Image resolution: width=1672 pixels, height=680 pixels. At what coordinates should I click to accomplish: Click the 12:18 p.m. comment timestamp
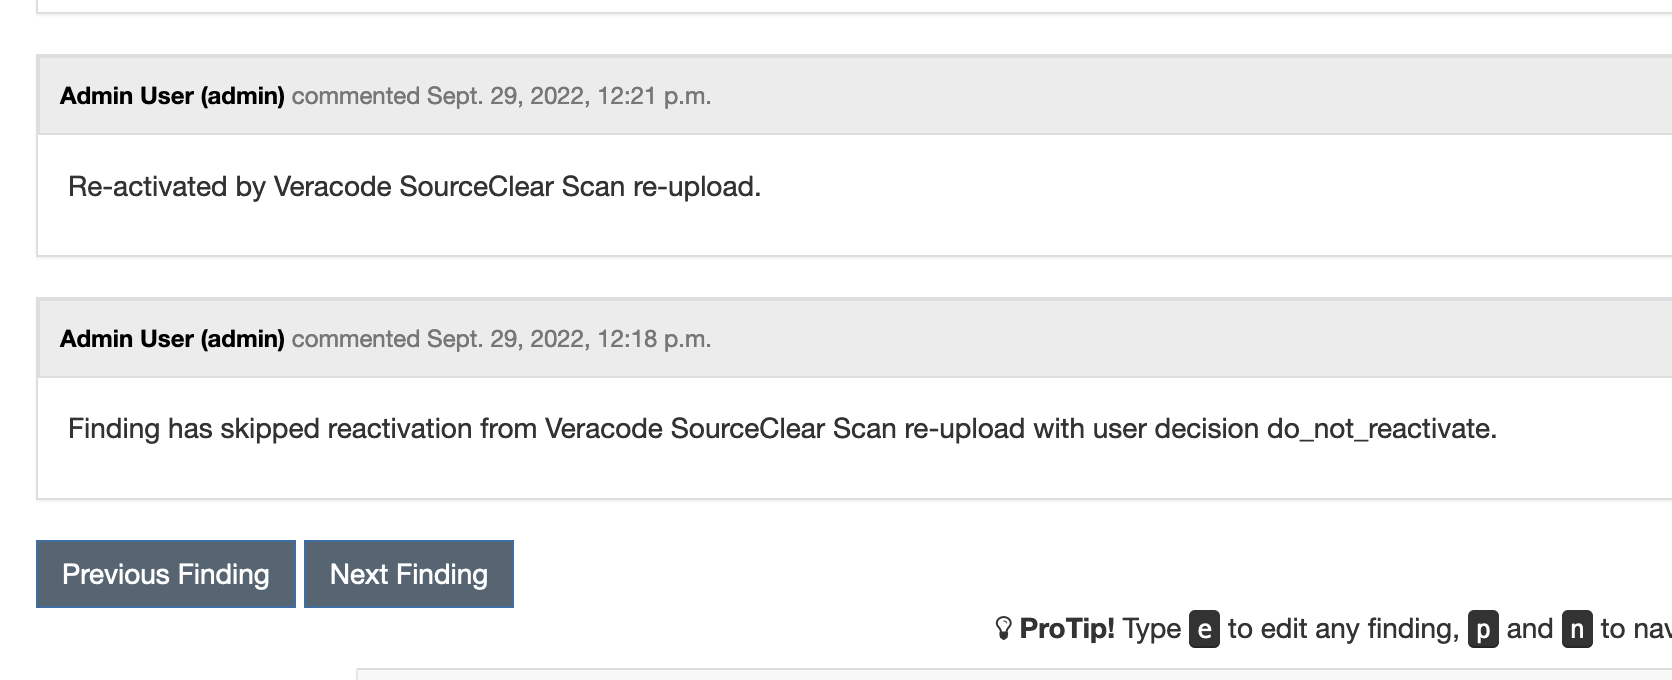[x=569, y=339]
